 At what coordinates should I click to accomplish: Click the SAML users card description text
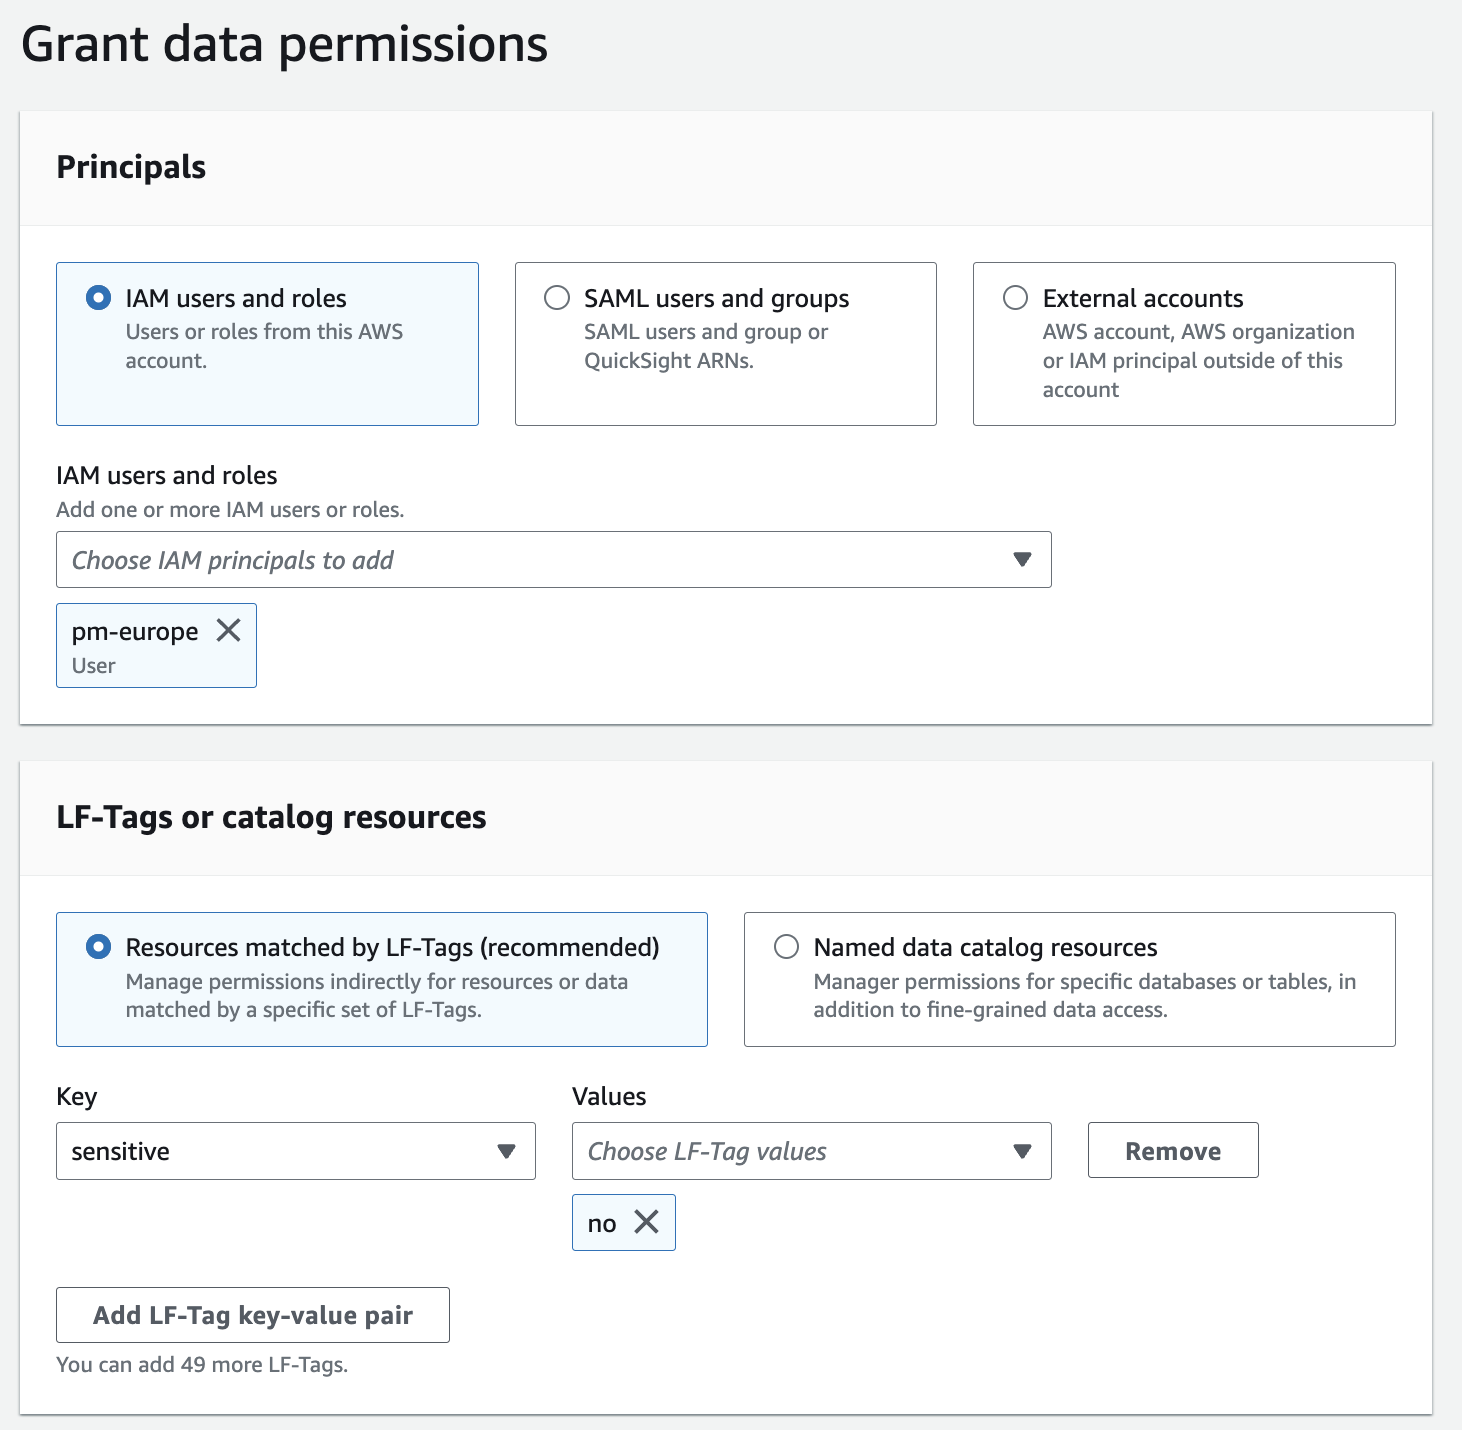[706, 346]
